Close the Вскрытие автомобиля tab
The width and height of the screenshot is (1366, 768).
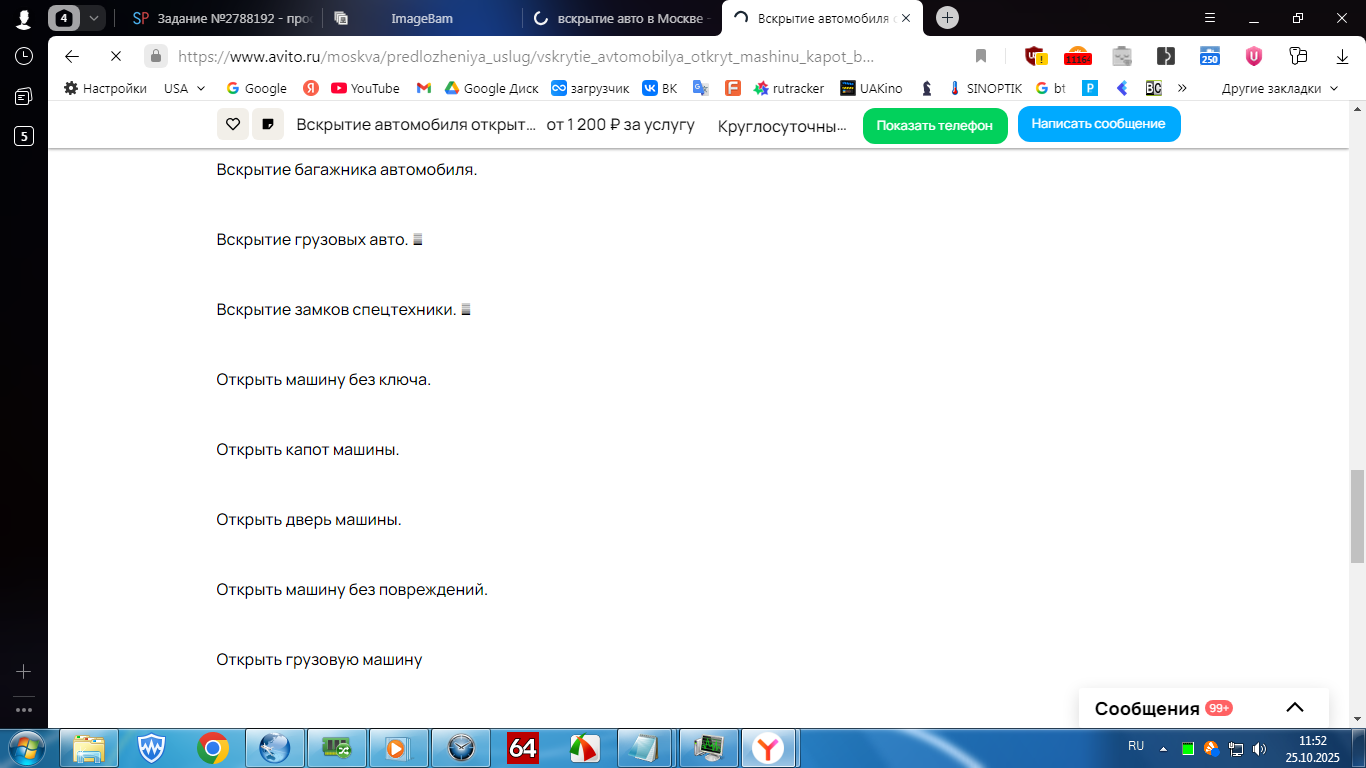pyautogui.click(x=906, y=18)
